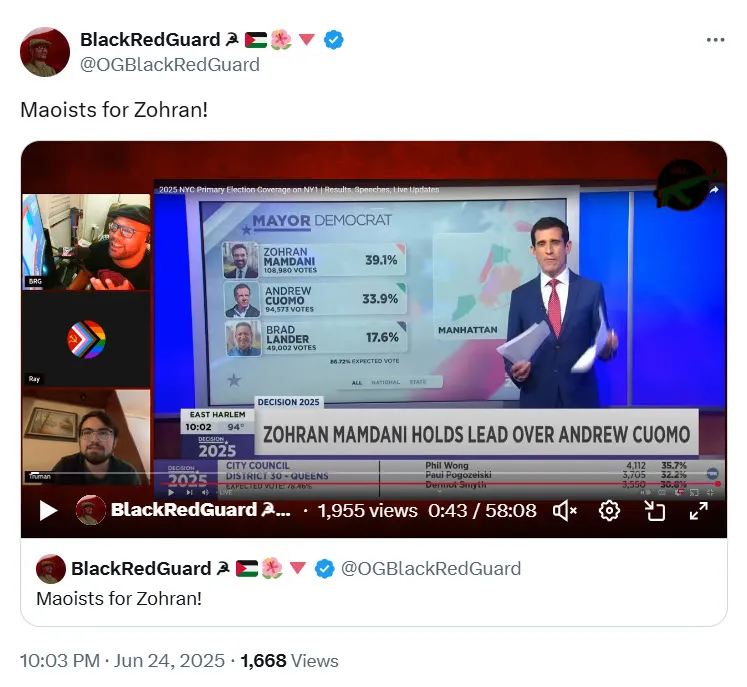Open @OGBlackRedGuard handle link at top
747x687 pixels.
pyautogui.click(x=170, y=65)
